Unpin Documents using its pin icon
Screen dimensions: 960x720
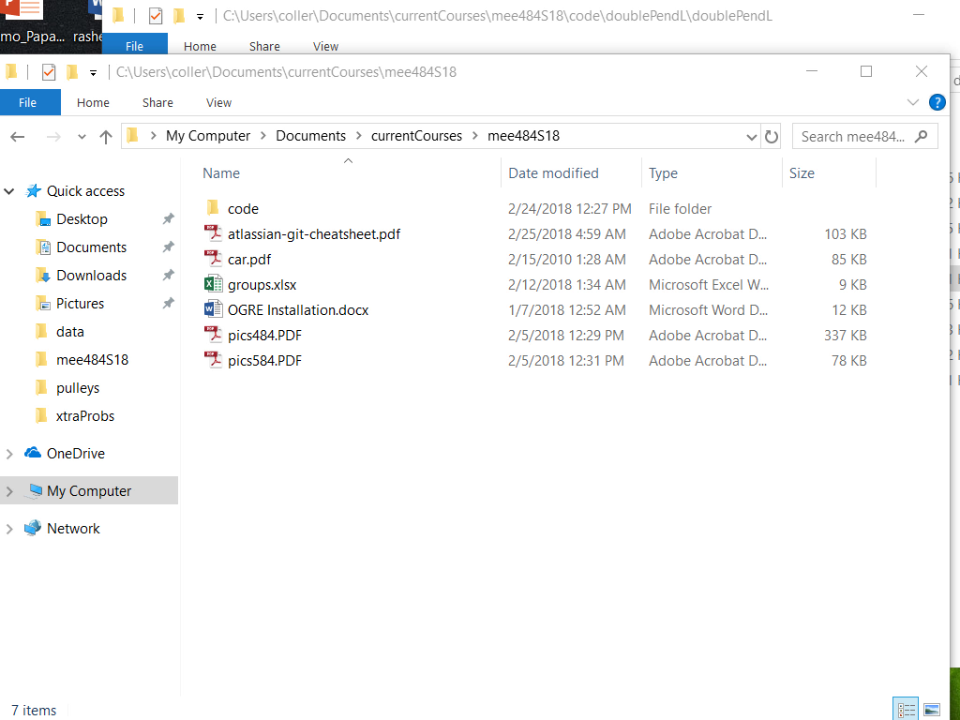pyautogui.click(x=168, y=247)
